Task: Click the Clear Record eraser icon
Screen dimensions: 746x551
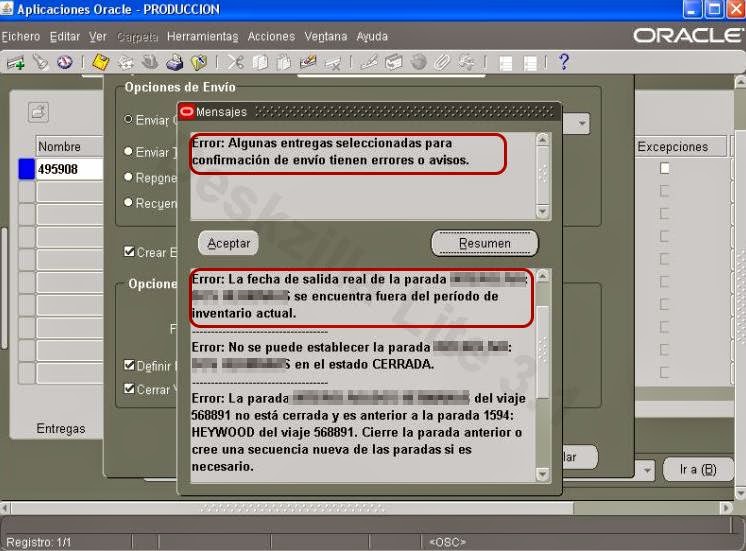Action: [308, 62]
